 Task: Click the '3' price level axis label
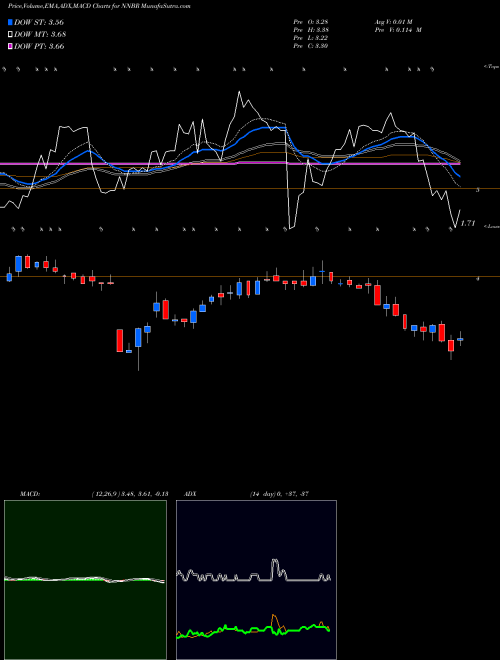[x=477, y=190]
